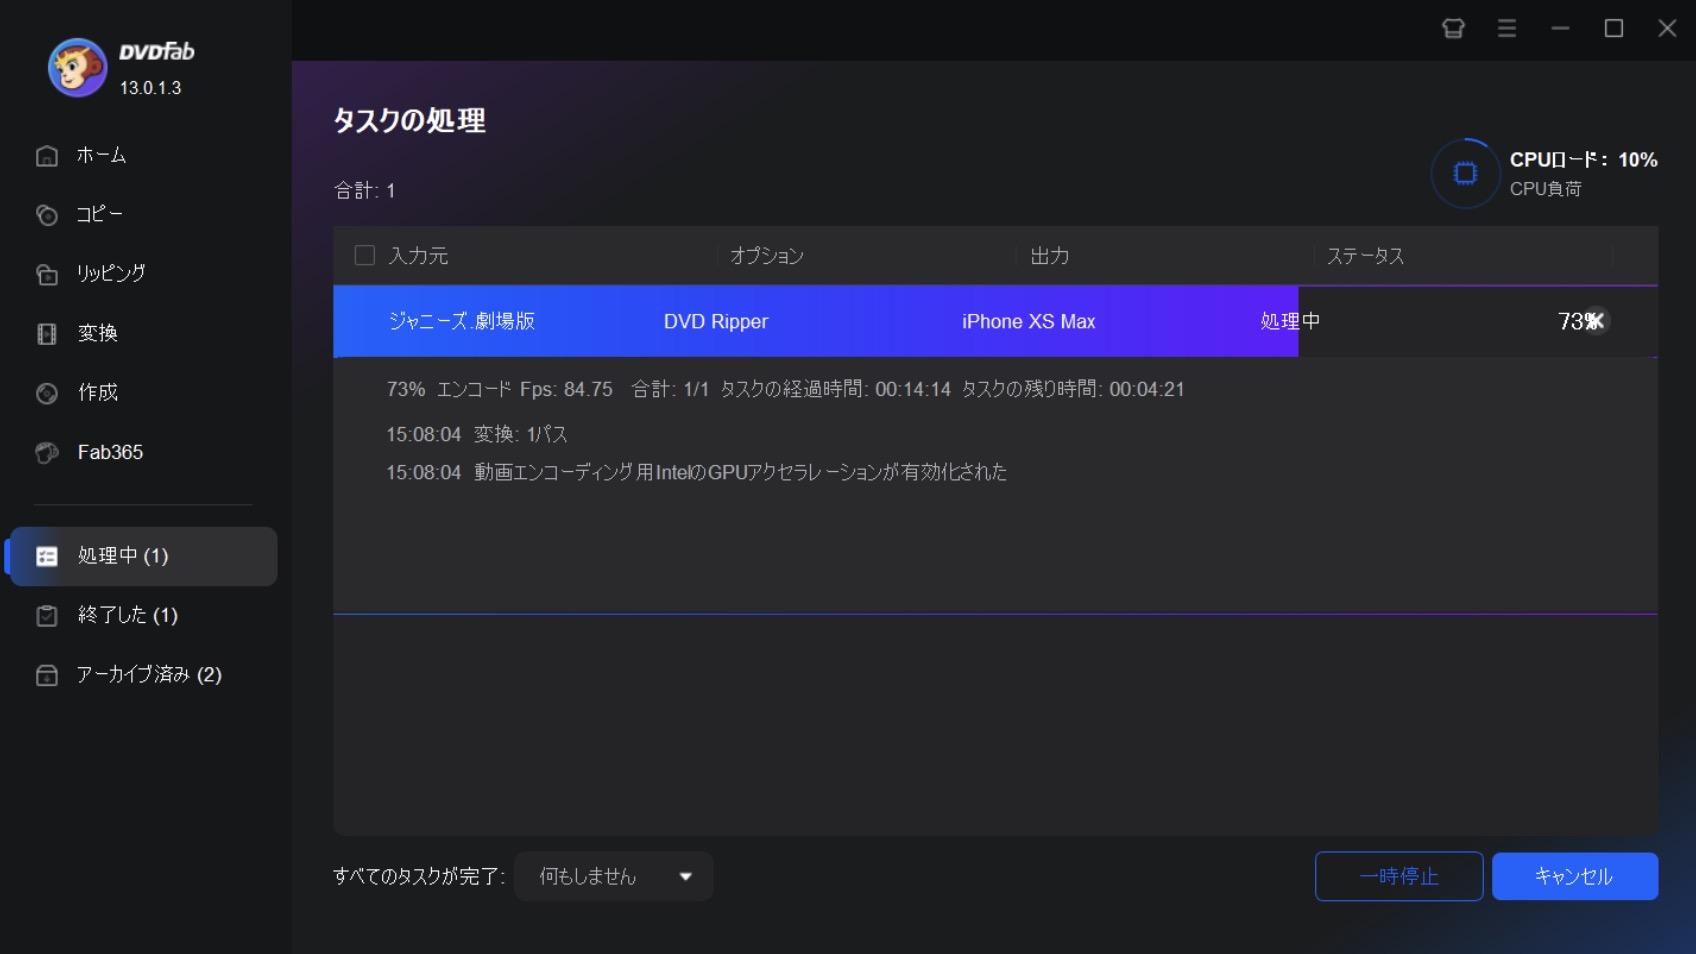Select the ジャニーズ.劇場版 task name
Image resolution: width=1696 pixels, height=954 pixels.
(461, 321)
